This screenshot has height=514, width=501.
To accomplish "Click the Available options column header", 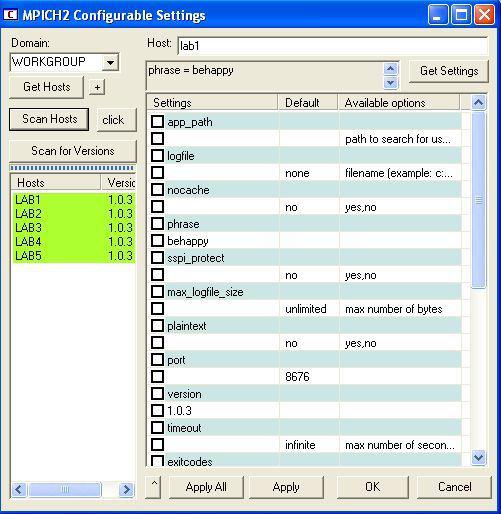I will 399,103.
